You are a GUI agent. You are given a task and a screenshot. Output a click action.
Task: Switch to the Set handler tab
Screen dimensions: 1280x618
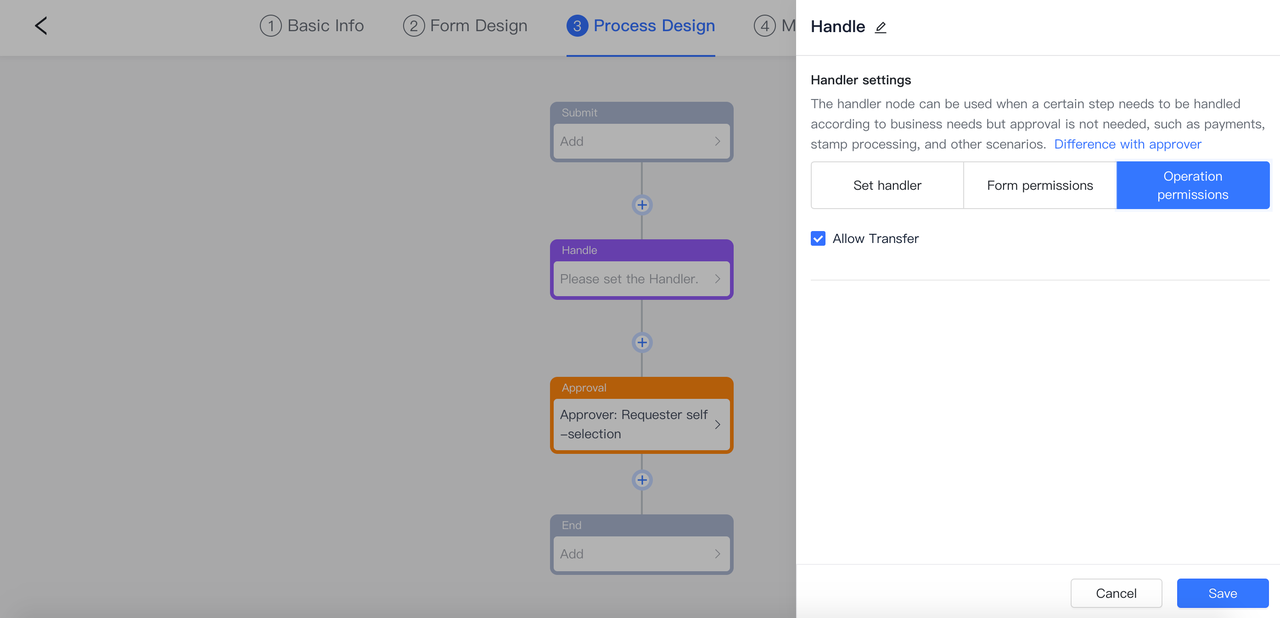[x=887, y=185]
